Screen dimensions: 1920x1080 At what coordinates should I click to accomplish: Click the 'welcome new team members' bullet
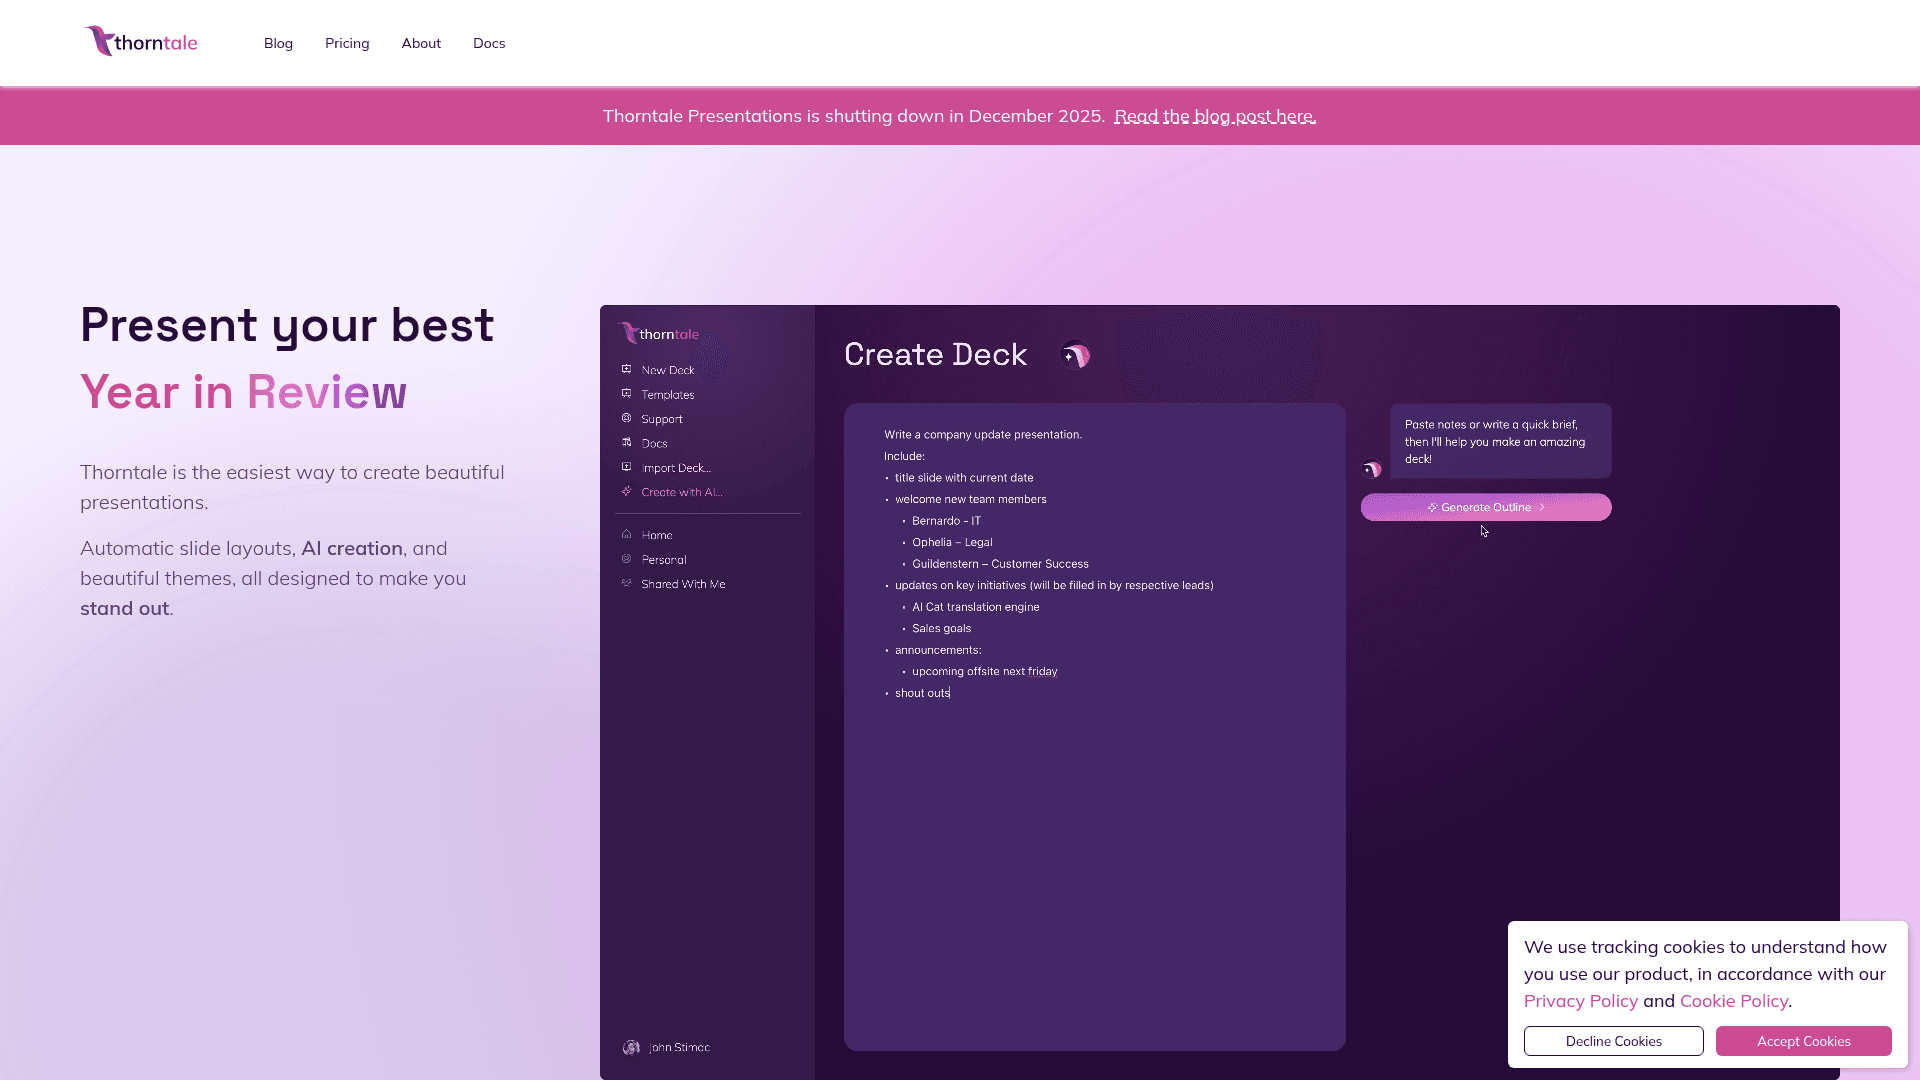(x=971, y=499)
